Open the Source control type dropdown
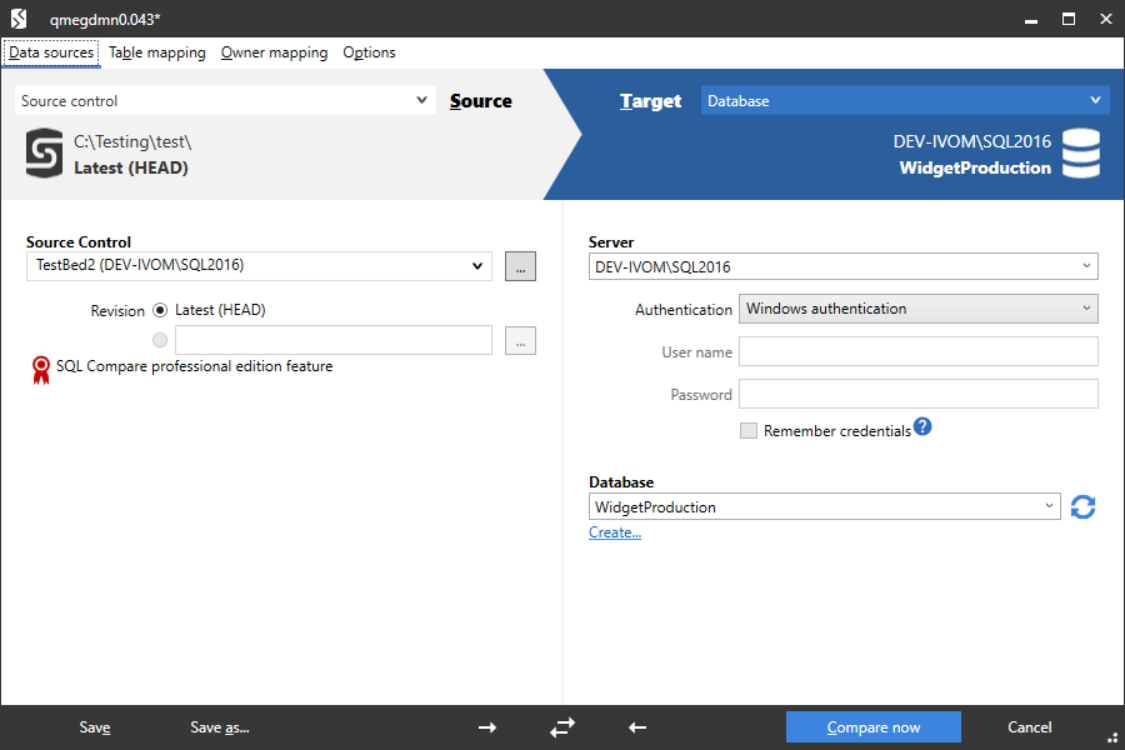1125x750 pixels. coord(225,101)
